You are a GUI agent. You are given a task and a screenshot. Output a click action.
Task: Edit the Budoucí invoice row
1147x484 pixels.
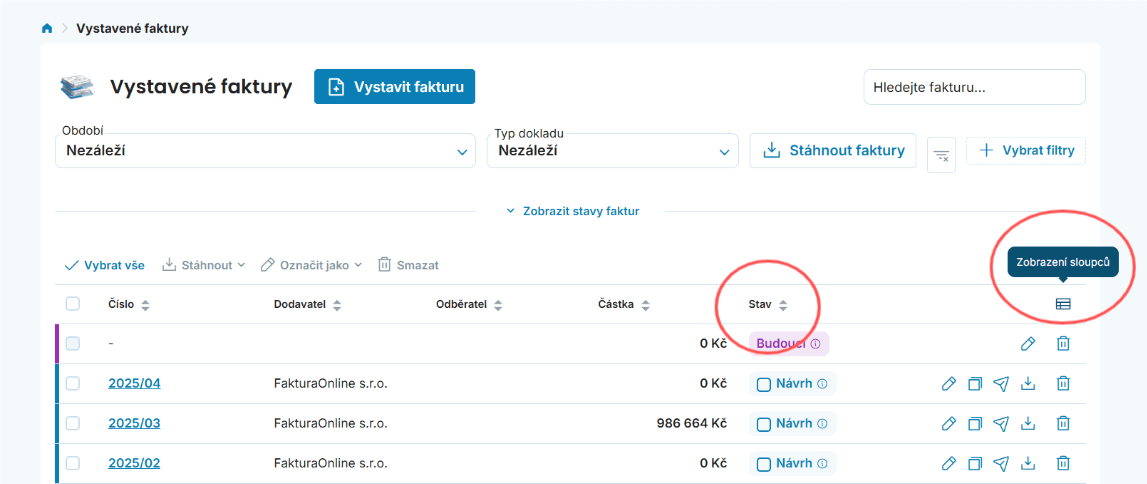tap(1028, 344)
